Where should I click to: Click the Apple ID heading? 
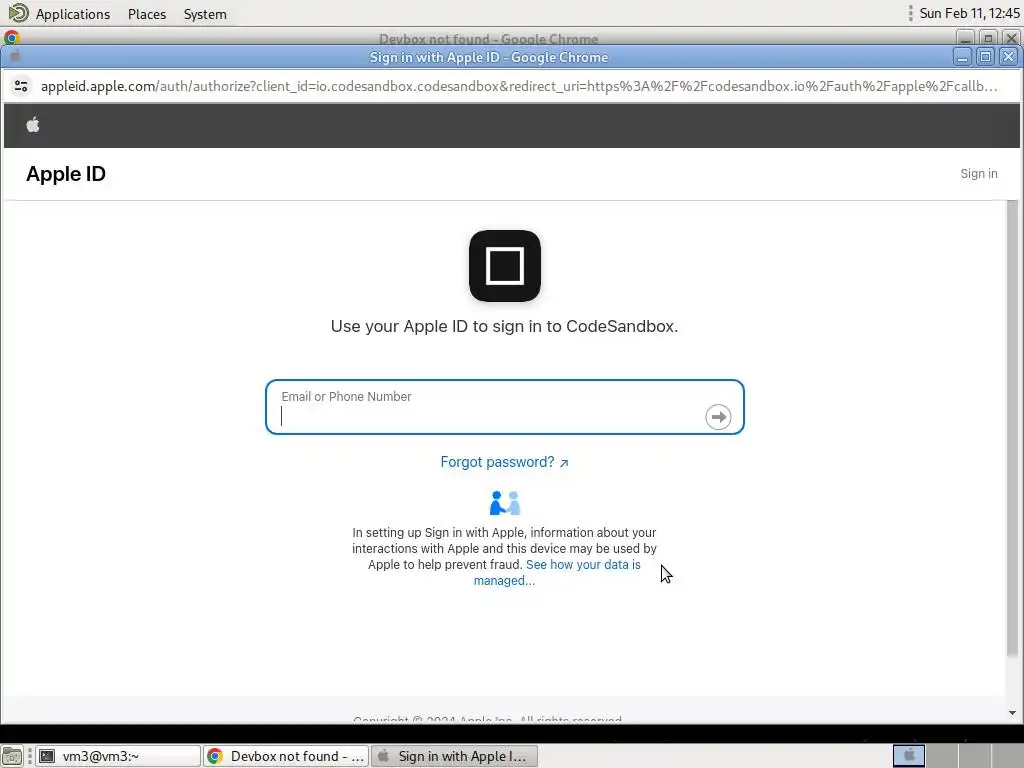tap(66, 174)
